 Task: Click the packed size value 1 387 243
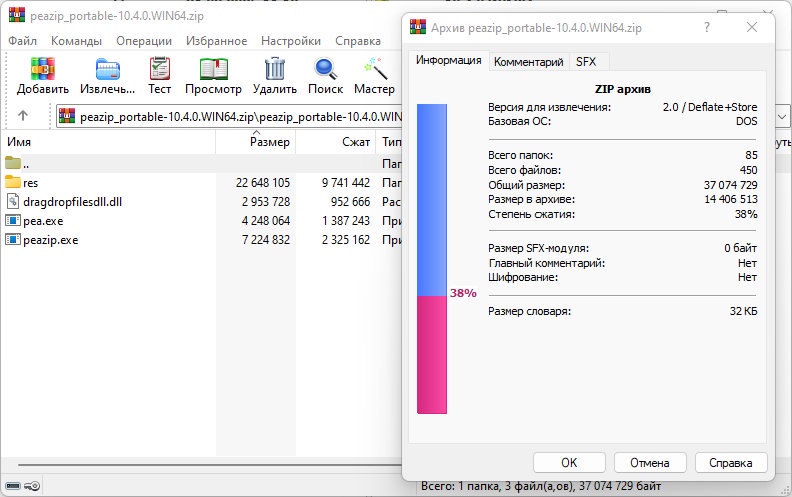click(346, 221)
